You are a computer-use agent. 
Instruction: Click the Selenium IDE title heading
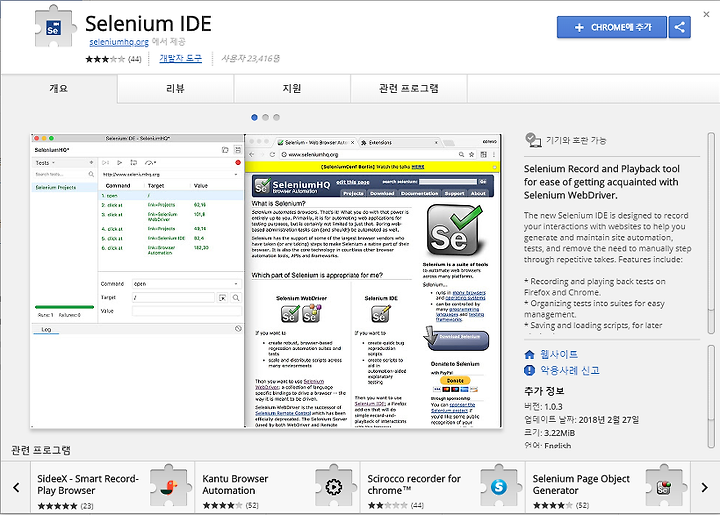click(148, 24)
